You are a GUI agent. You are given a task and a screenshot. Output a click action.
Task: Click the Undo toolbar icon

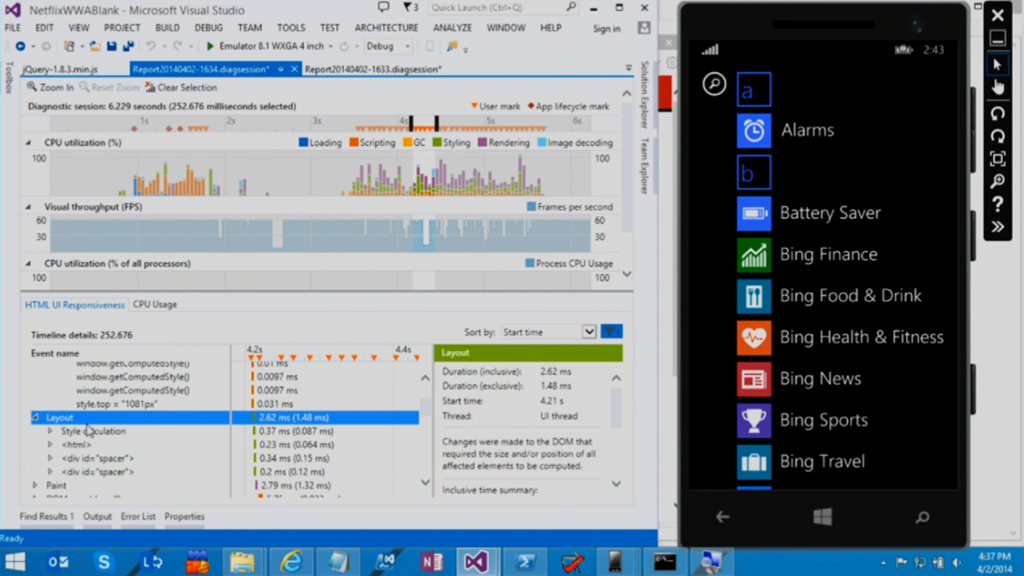pyautogui.click(x=151, y=46)
